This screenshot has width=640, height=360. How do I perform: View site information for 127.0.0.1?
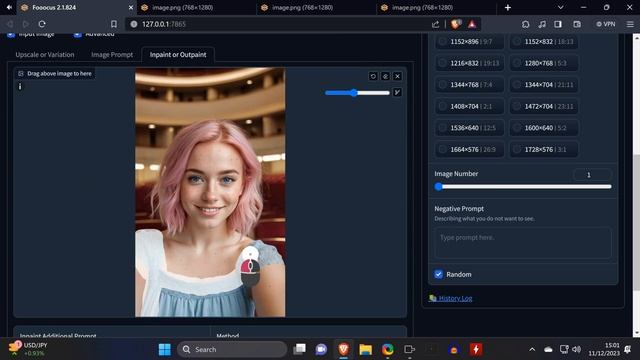pos(133,24)
